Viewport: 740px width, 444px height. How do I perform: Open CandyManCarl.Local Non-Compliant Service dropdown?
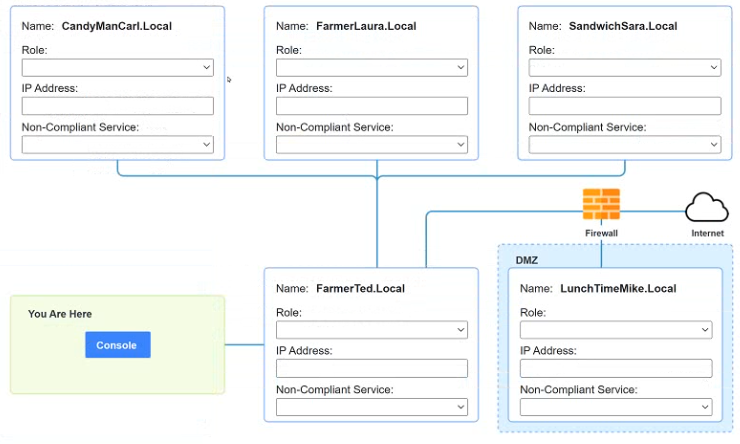click(x=118, y=144)
